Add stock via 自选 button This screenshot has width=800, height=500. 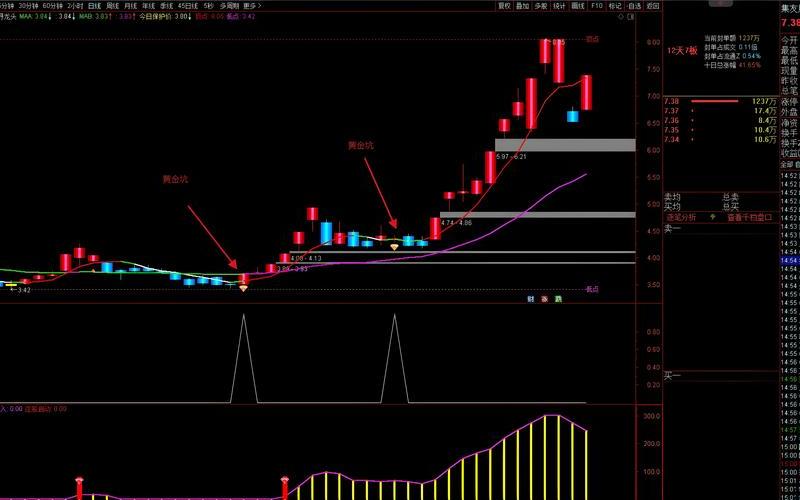pyautogui.click(x=634, y=6)
